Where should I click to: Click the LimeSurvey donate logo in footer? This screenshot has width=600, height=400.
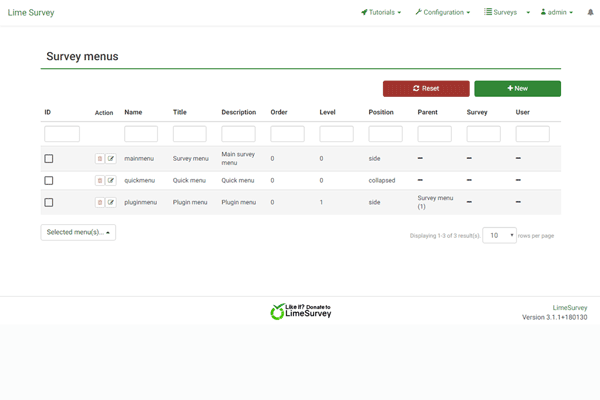[300, 312]
